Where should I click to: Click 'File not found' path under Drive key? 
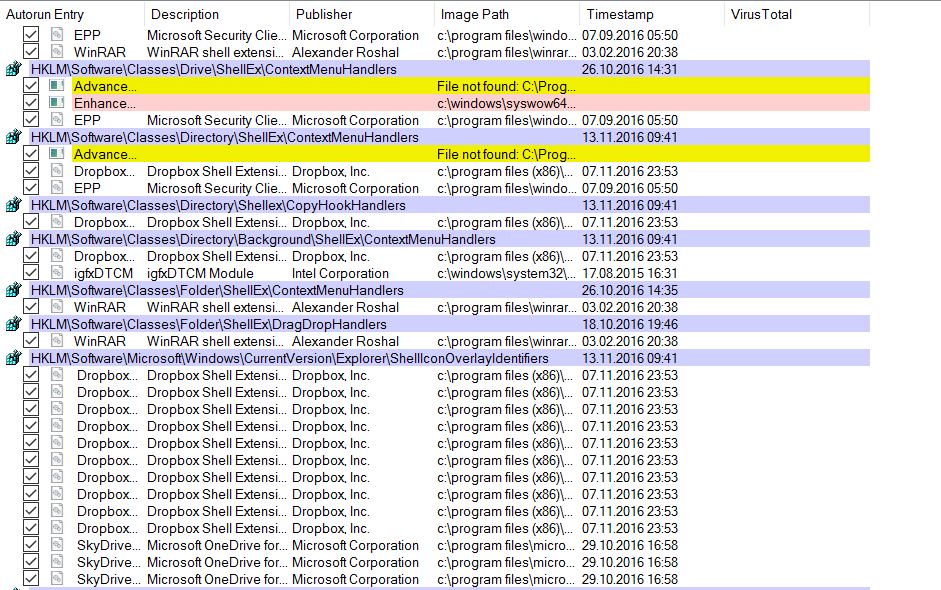point(506,86)
